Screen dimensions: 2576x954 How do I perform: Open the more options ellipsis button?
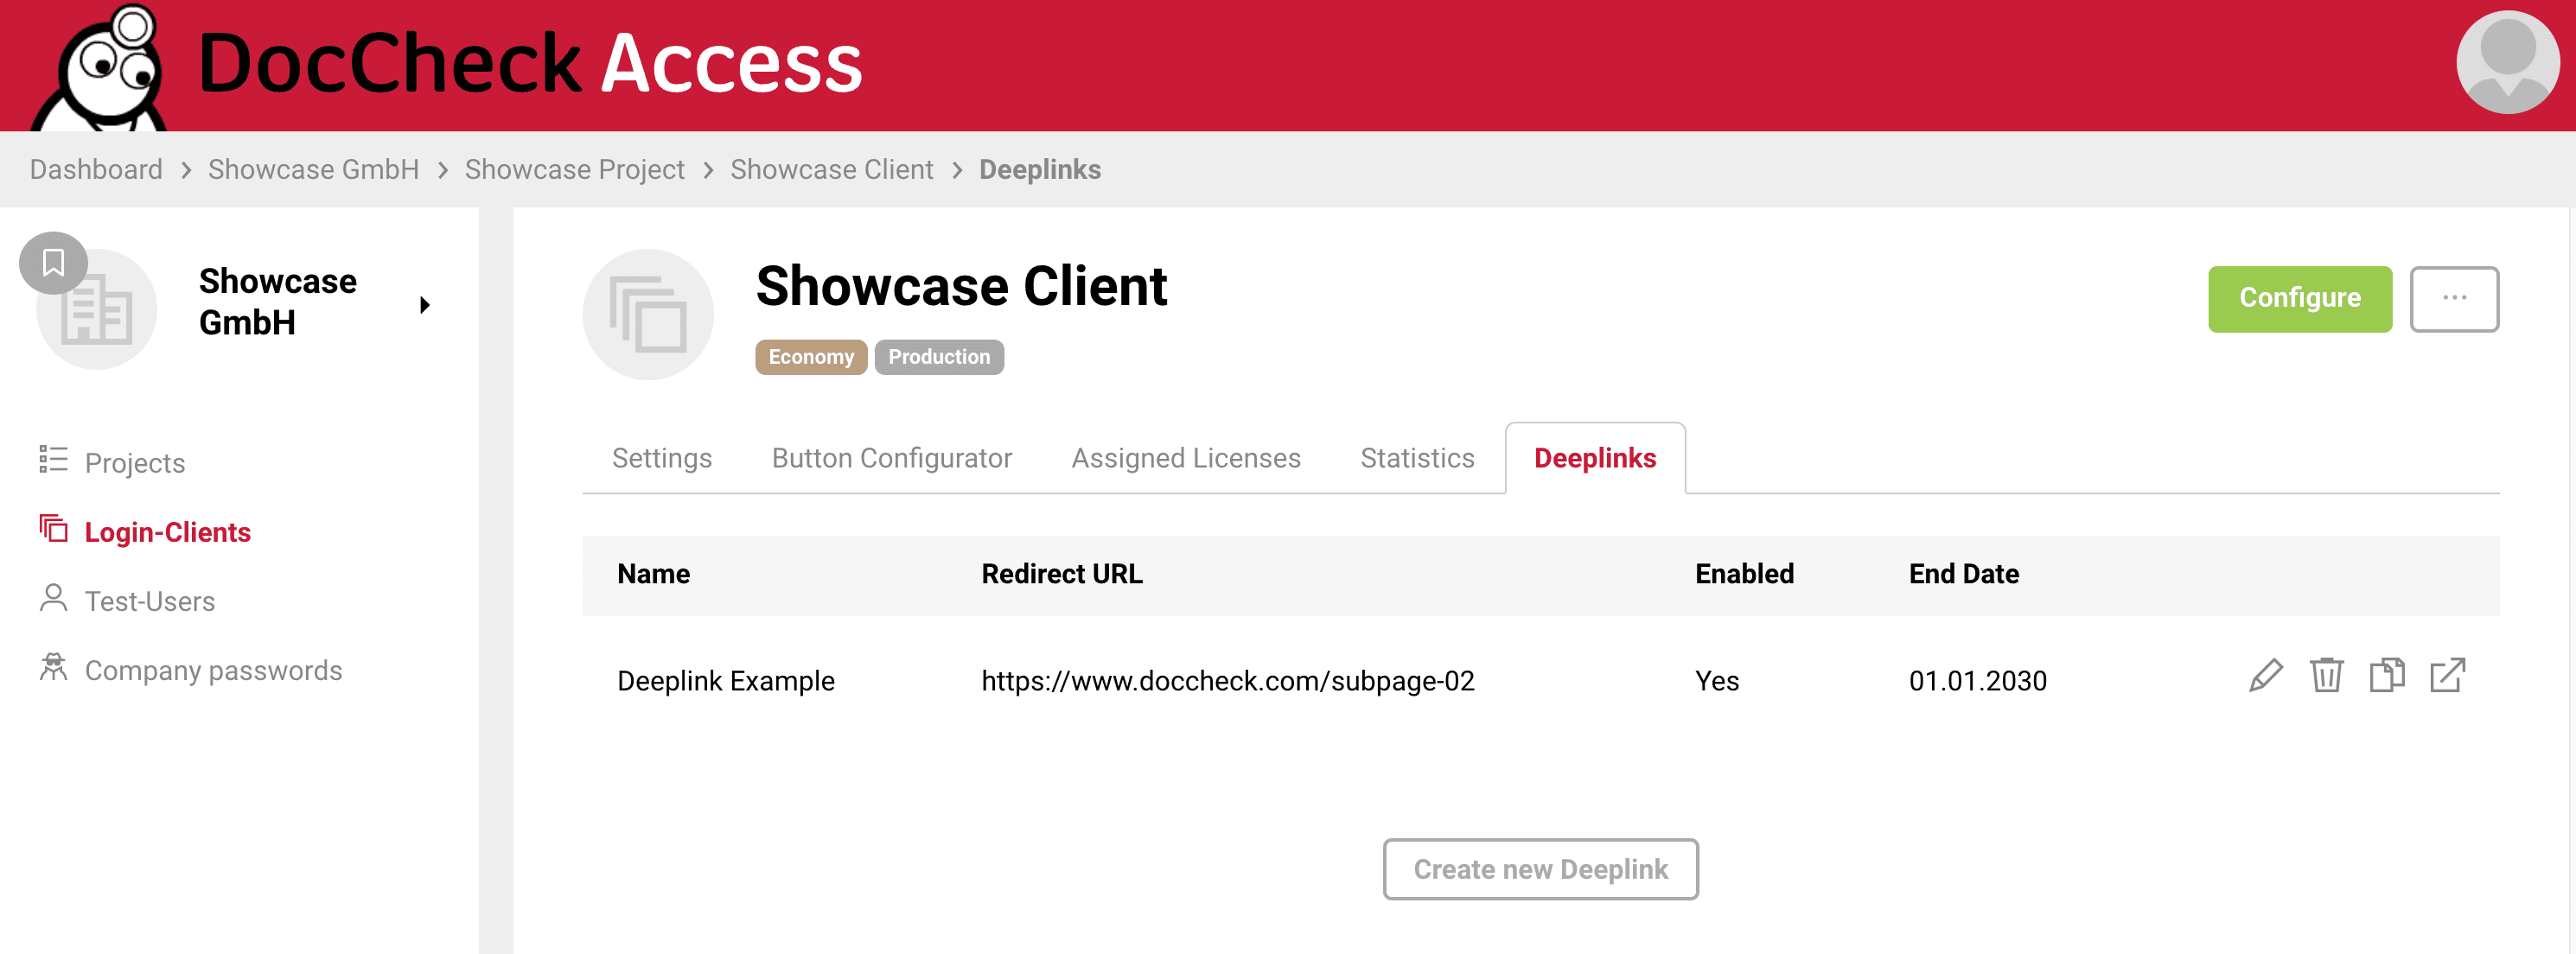point(2454,299)
